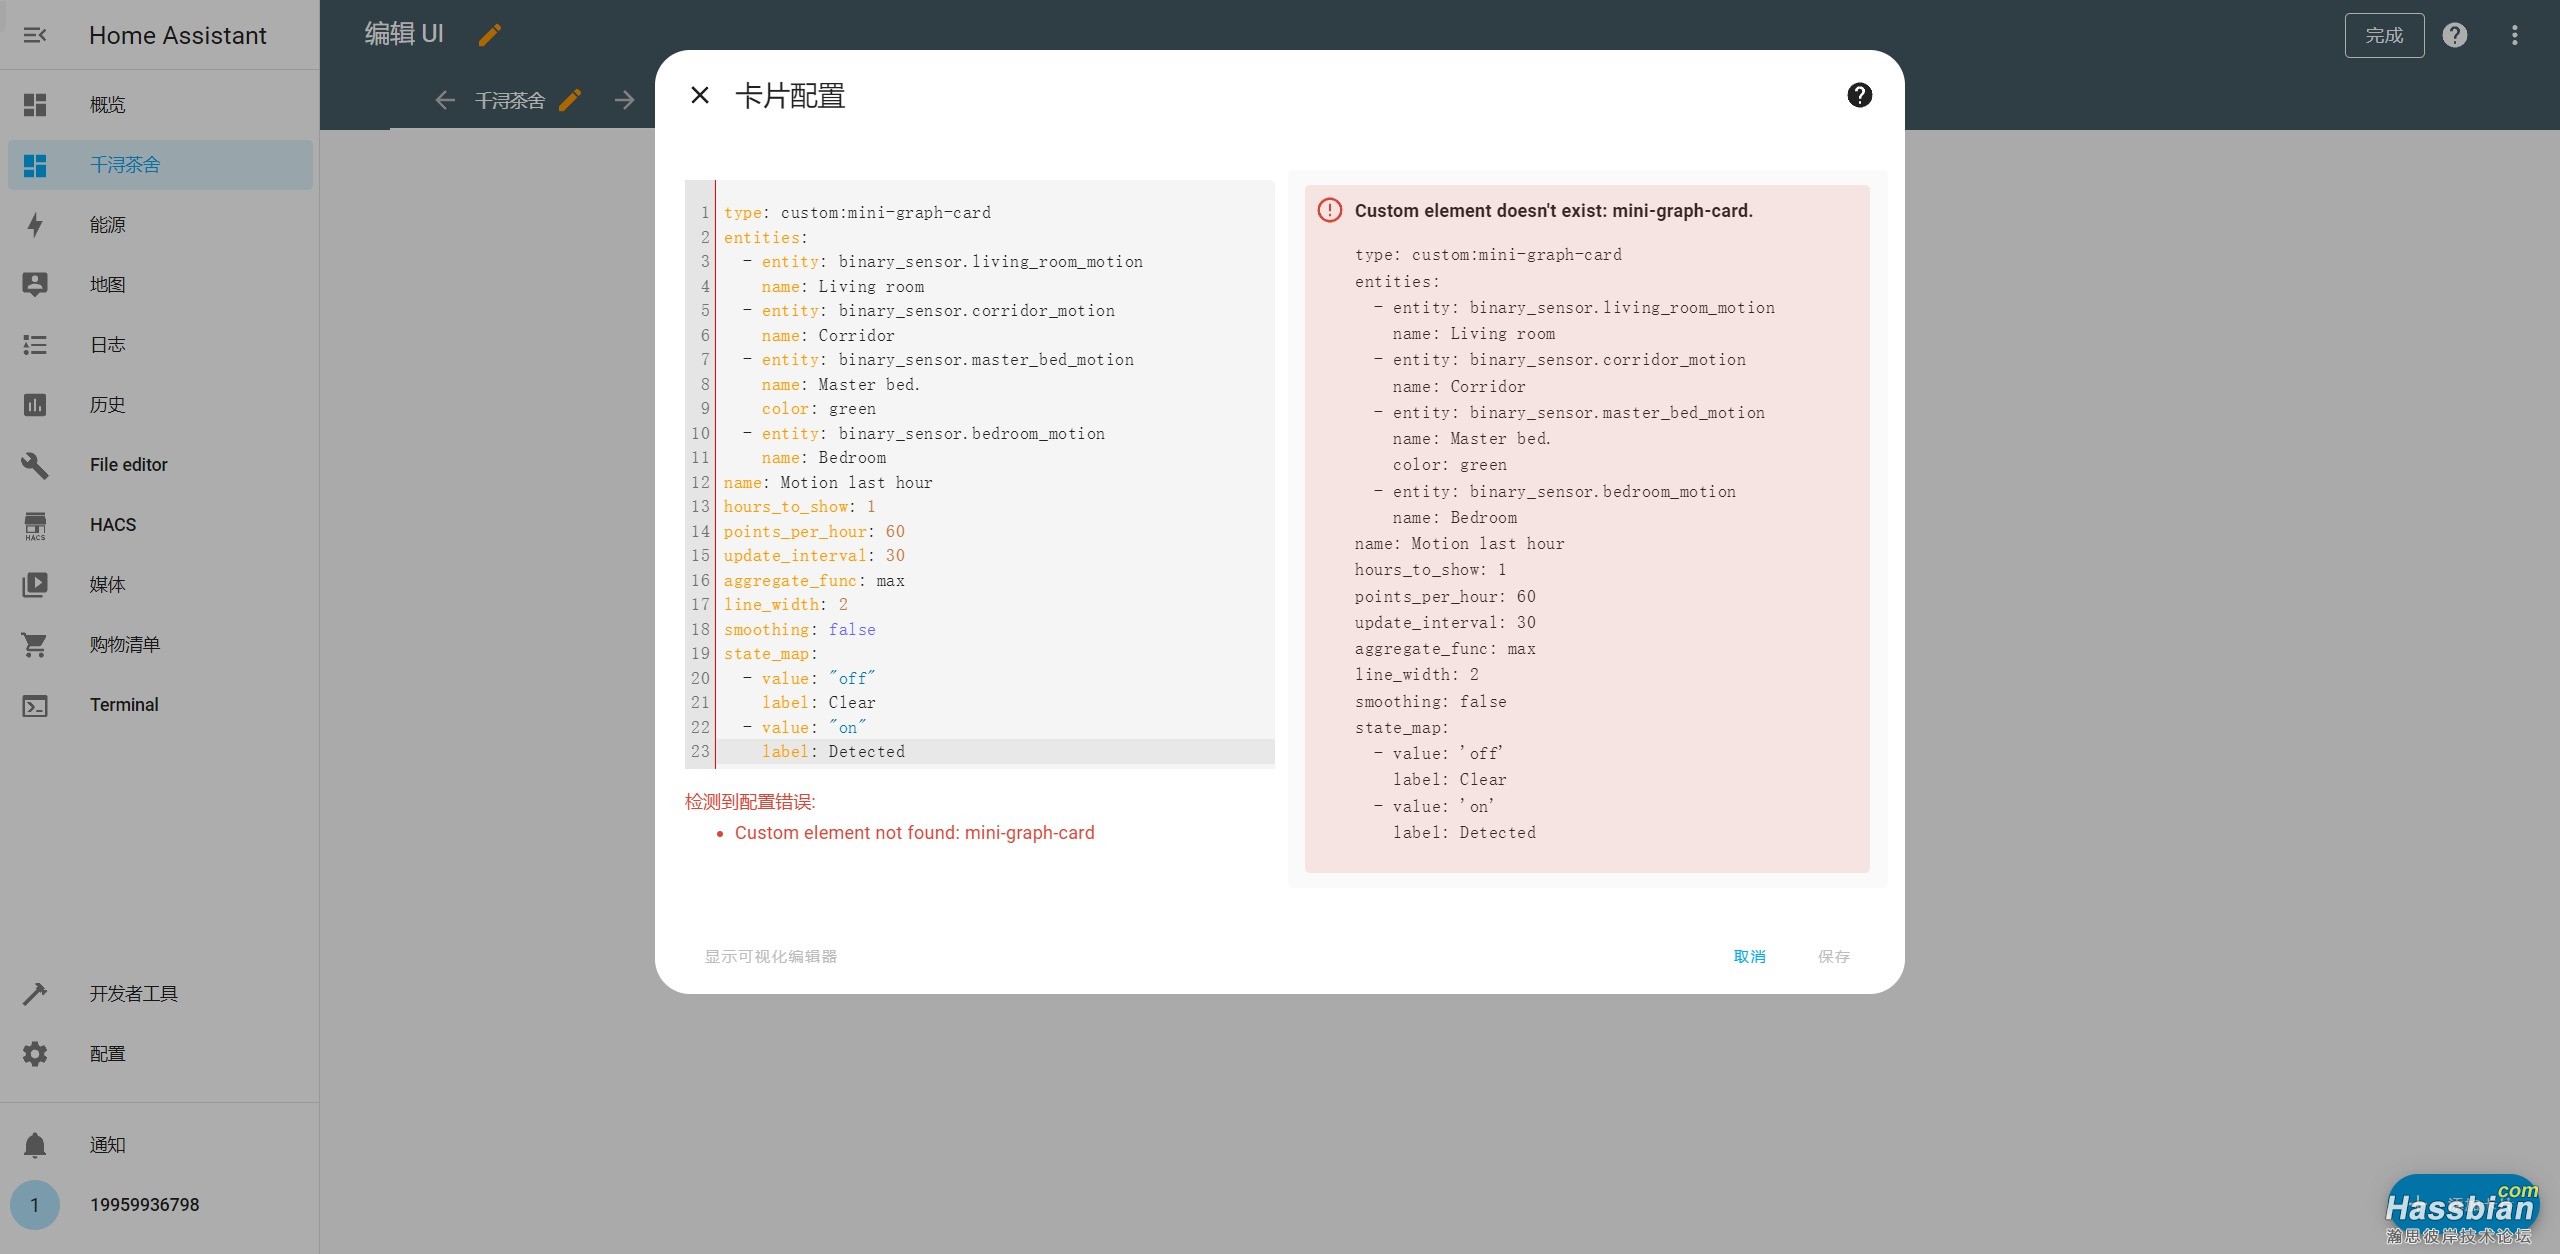This screenshot has height=1254, width=2560.
Task: Open HACS store icon
Action: tap(35, 525)
